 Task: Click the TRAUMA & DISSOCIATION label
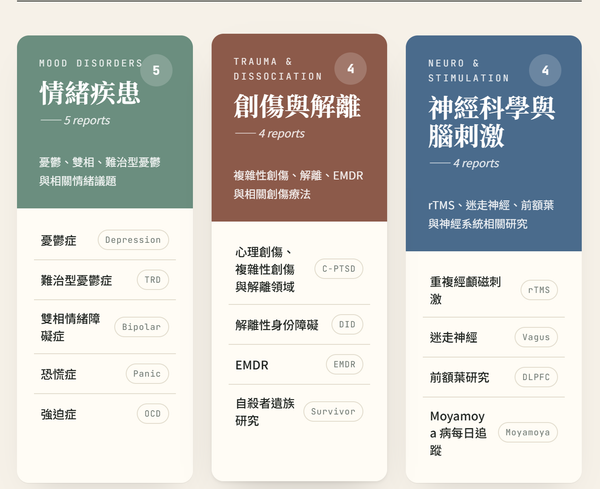(278, 69)
